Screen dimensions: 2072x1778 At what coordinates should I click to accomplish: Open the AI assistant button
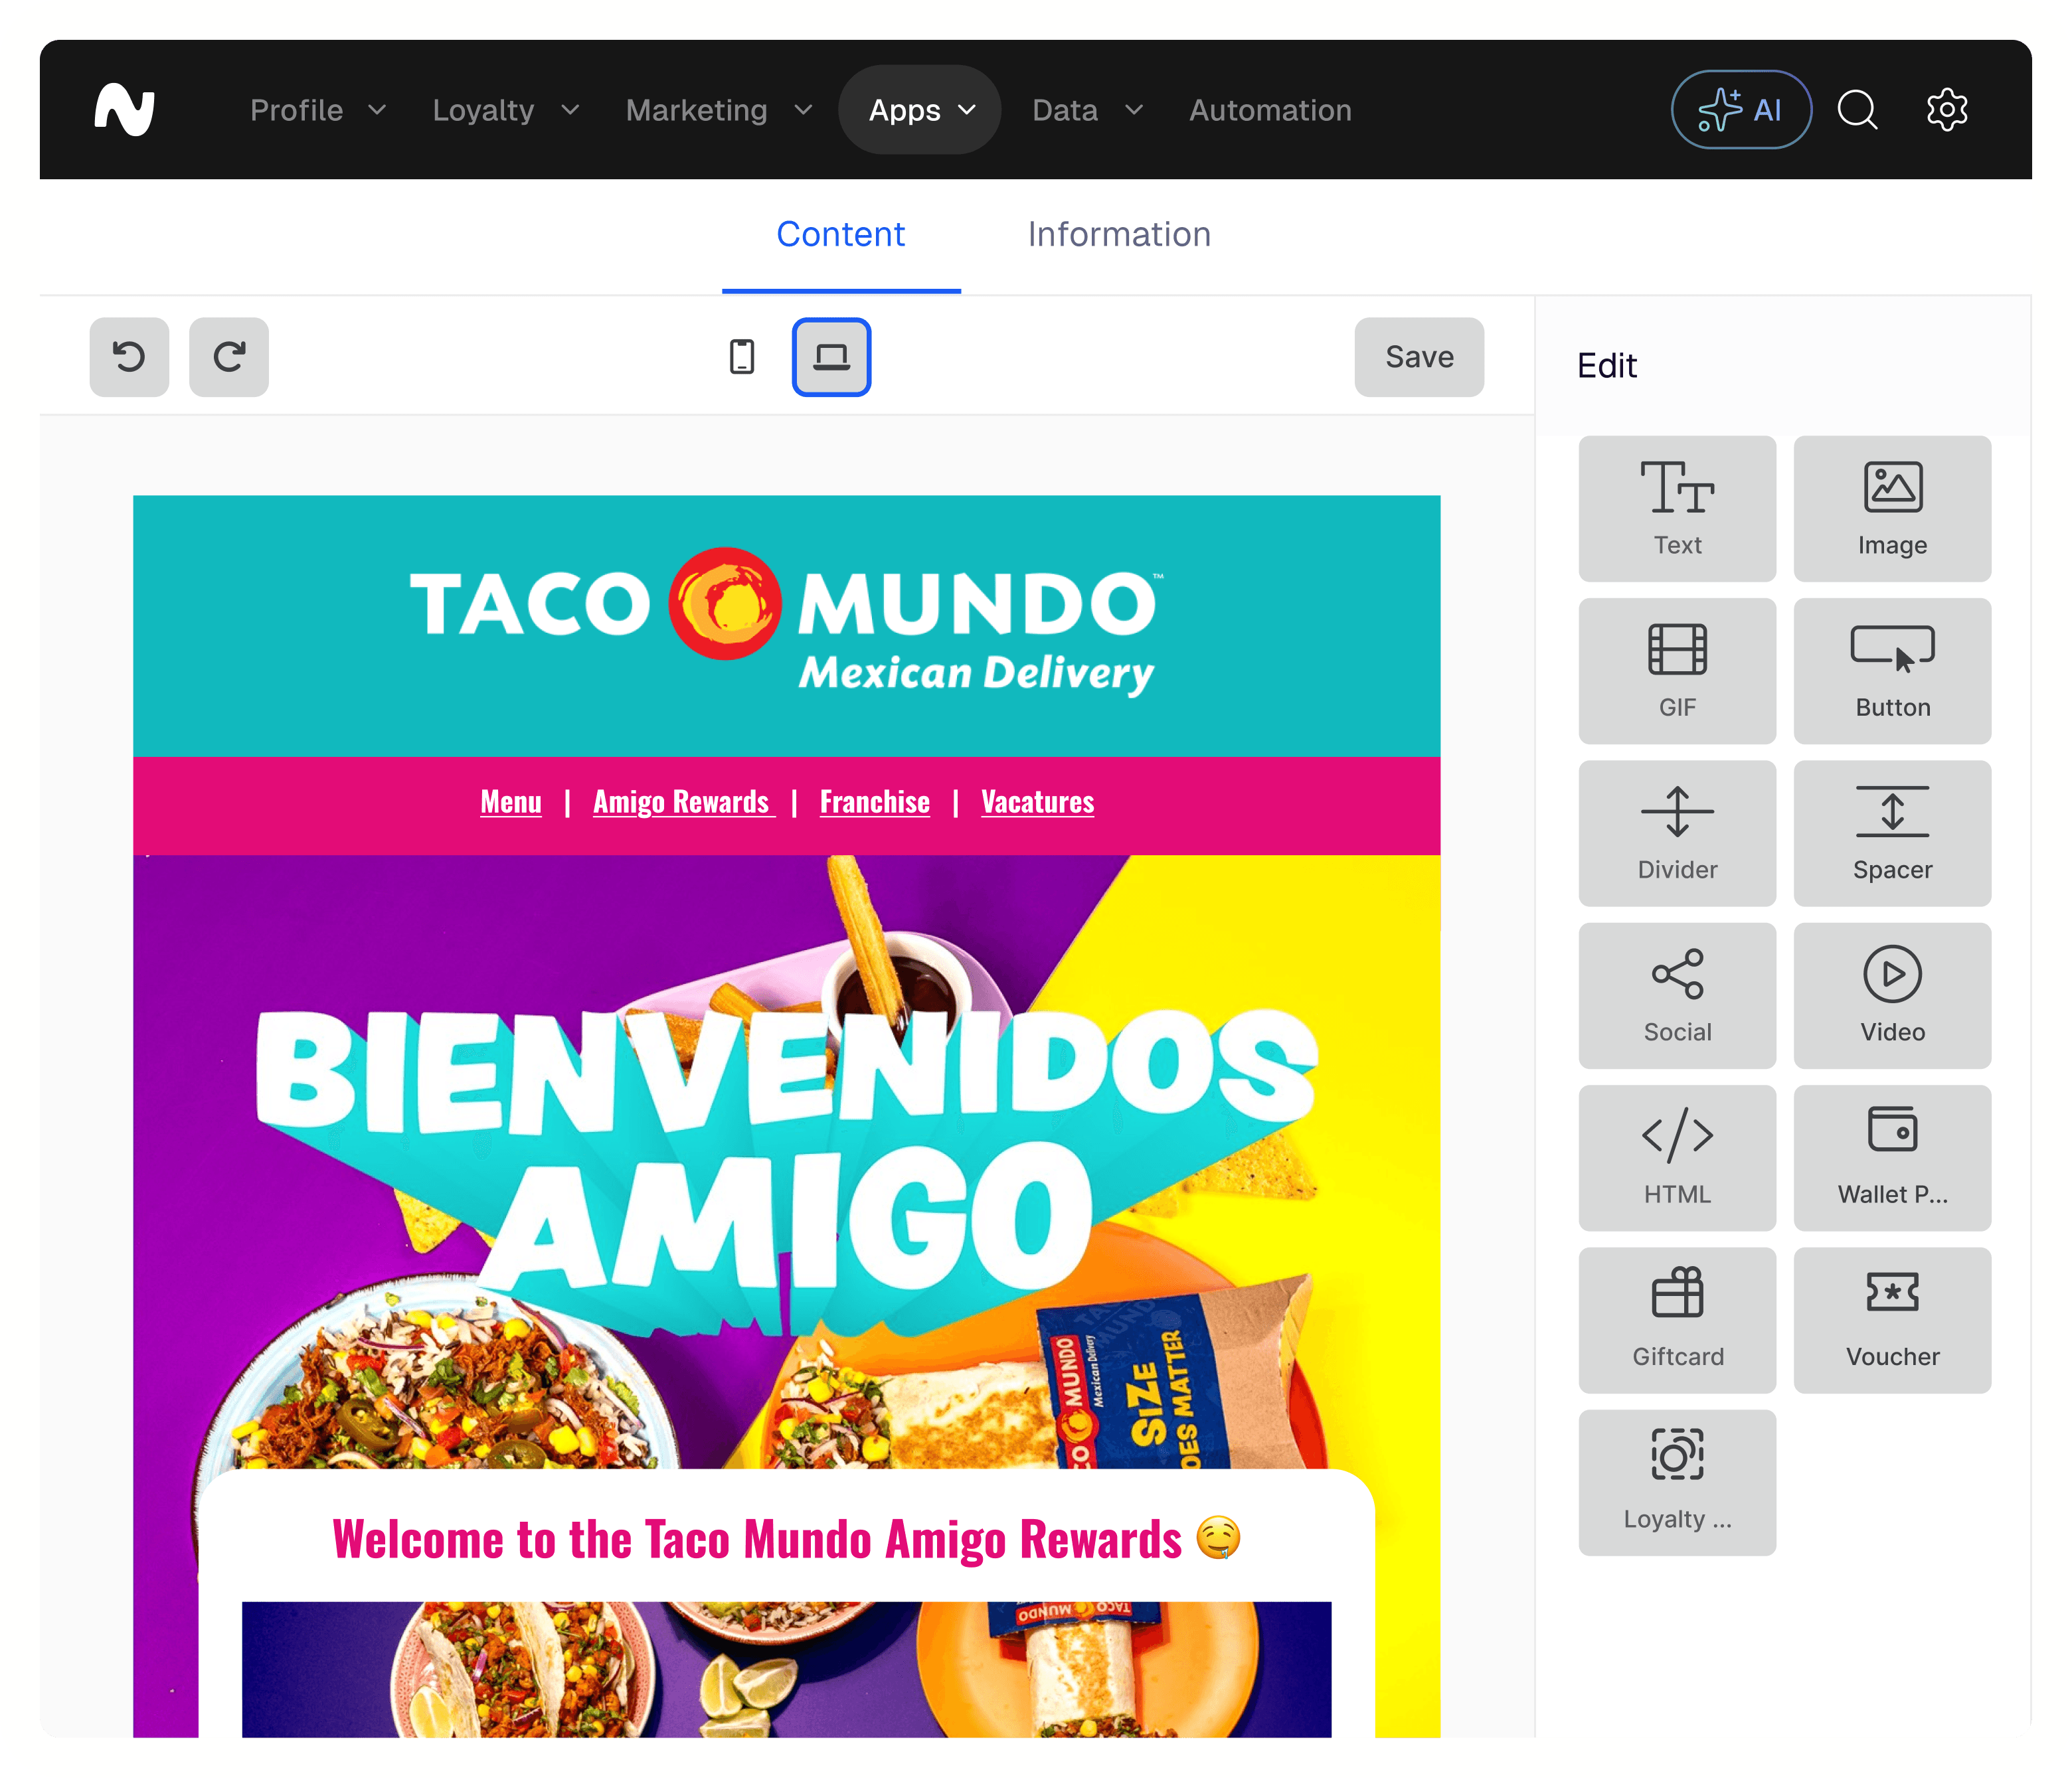pos(1741,110)
